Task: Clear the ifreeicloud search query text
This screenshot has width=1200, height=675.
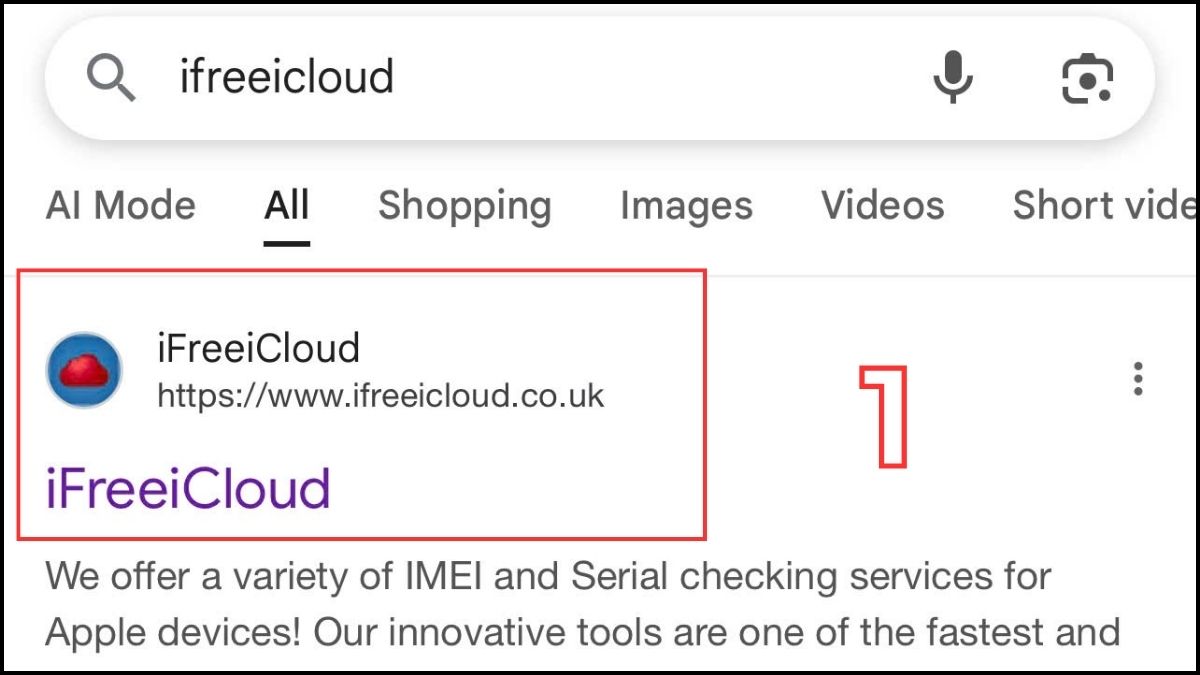Action: (285, 76)
